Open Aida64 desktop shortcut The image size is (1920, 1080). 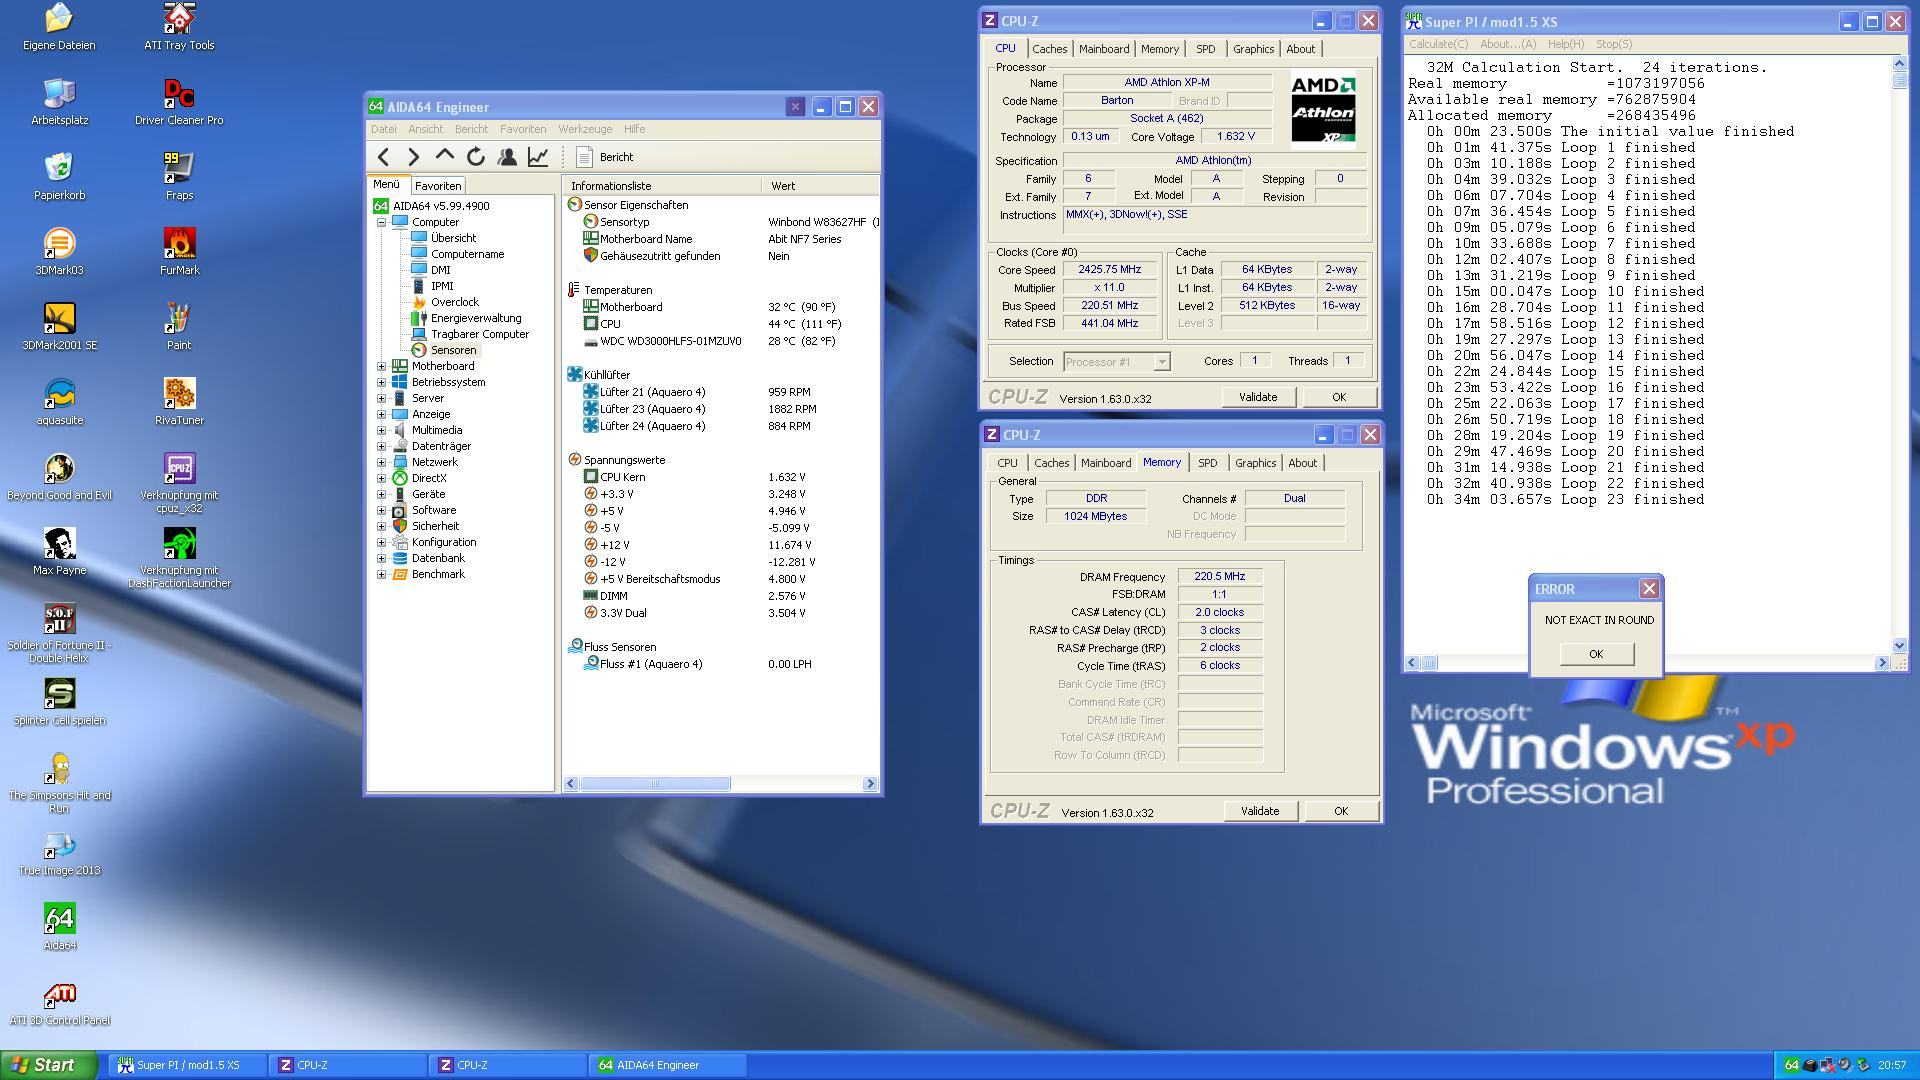coord(59,927)
